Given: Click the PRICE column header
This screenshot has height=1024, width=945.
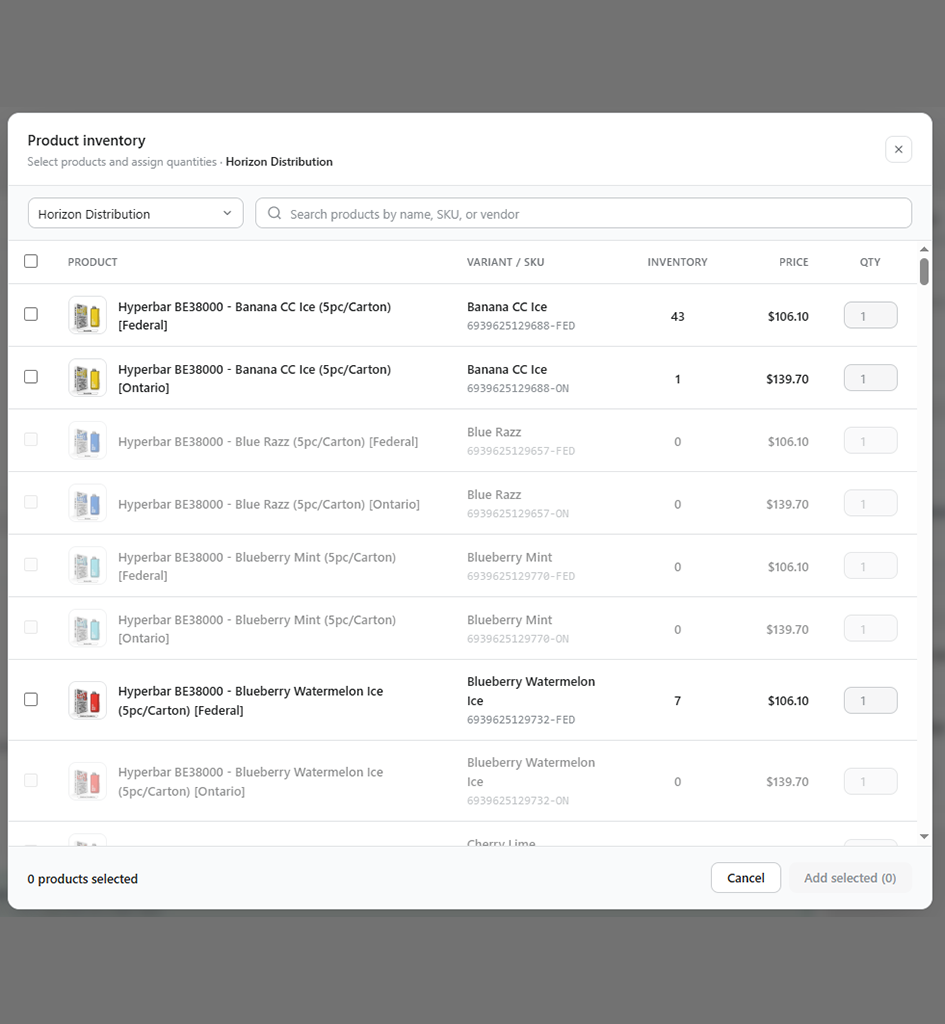Looking at the screenshot, I should (793, 262).
